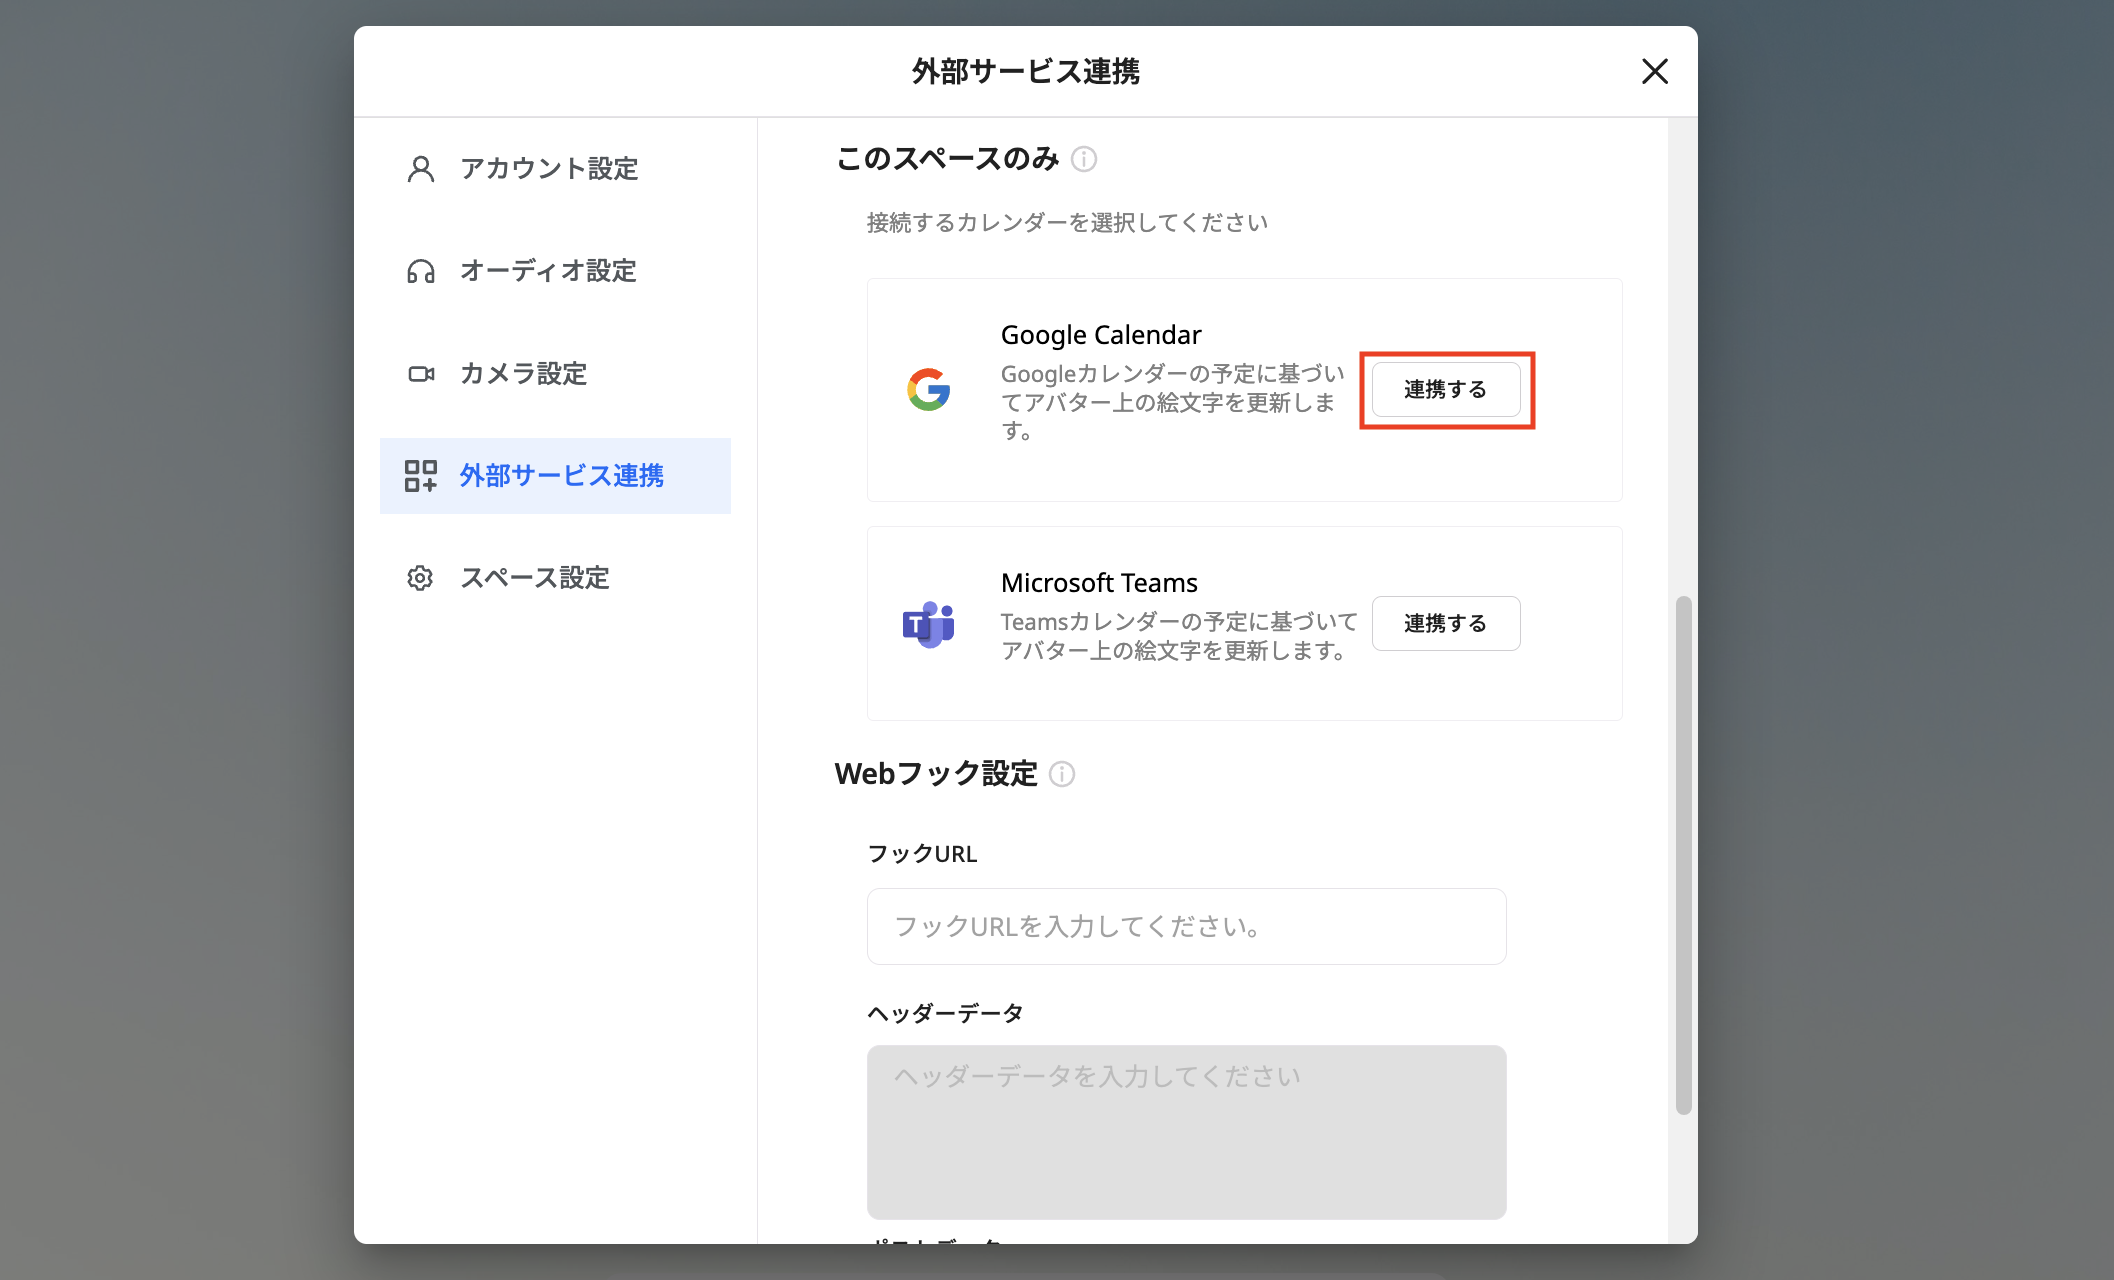This screenshot has width=2114, height=1280.
Task: Click the headphones audio icon
Action: (421, 271)
